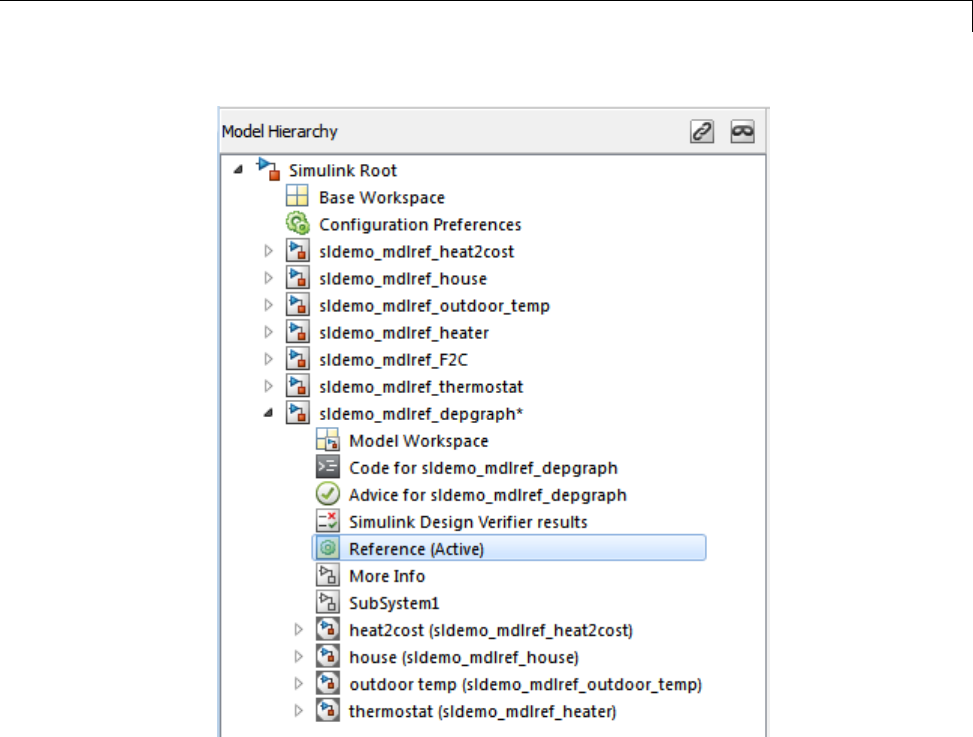Click the mask glasses icon in Model Hierarchy header
The width and height of the screenshot is (973, 737).
click(x=742, y=132)
